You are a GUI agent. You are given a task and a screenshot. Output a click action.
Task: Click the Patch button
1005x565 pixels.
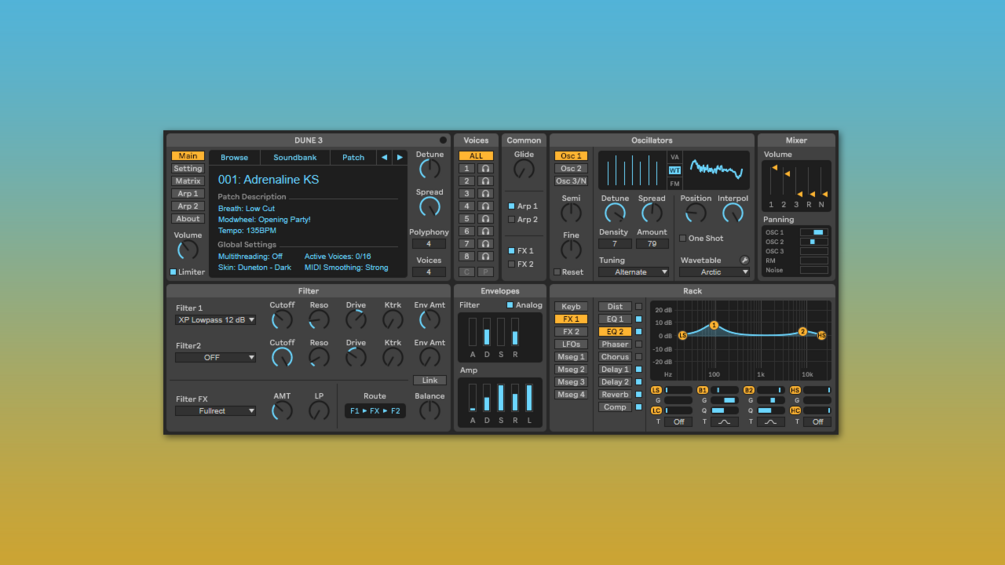353,157
